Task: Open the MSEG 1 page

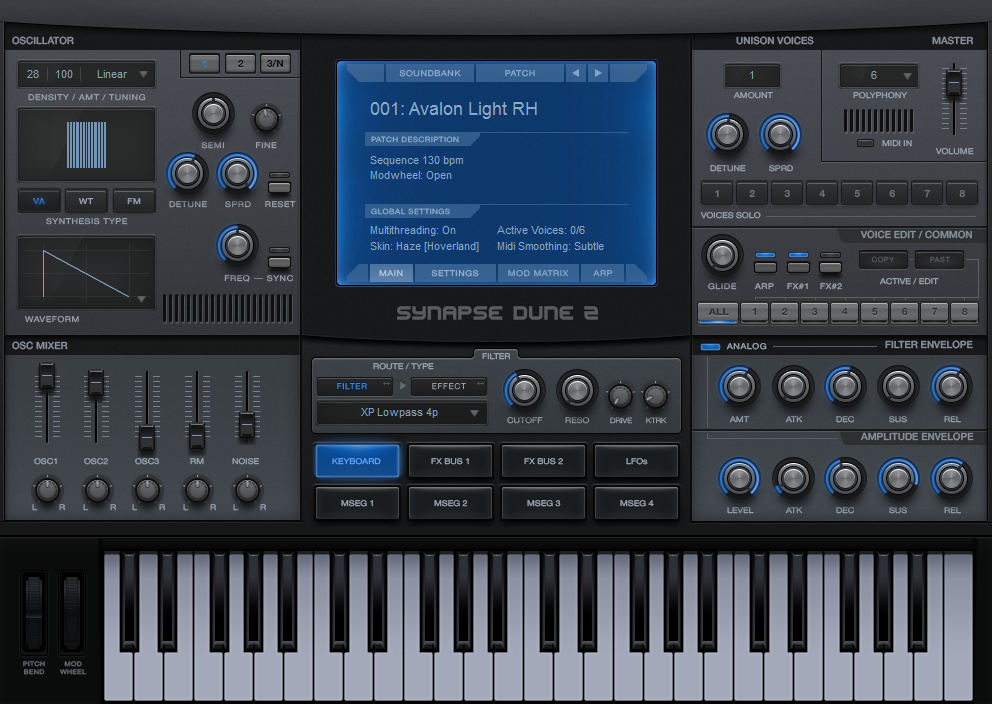Action: pos(357,503)
